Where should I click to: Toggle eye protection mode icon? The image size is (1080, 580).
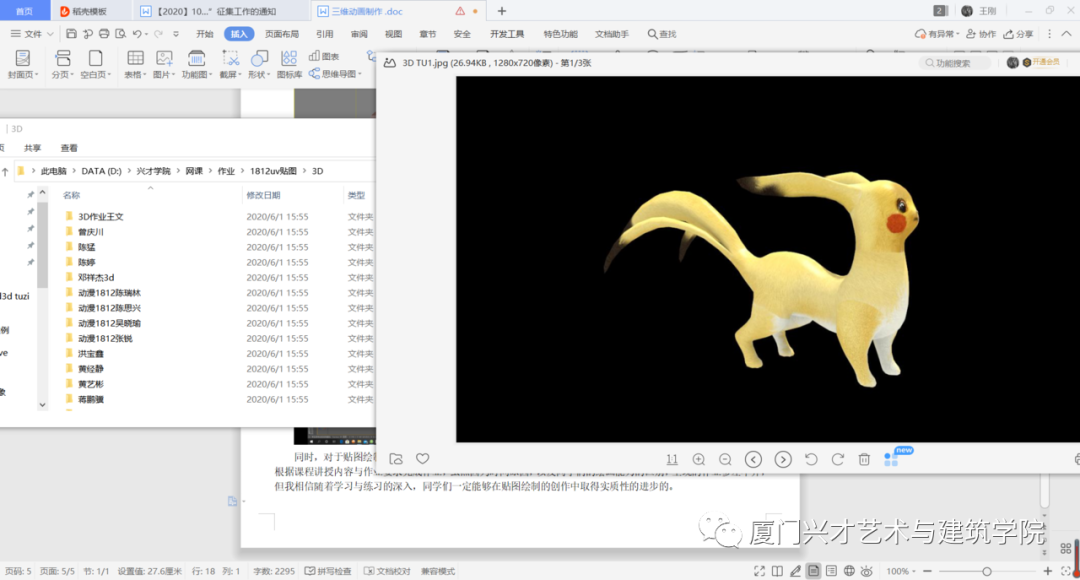point(867,571)
